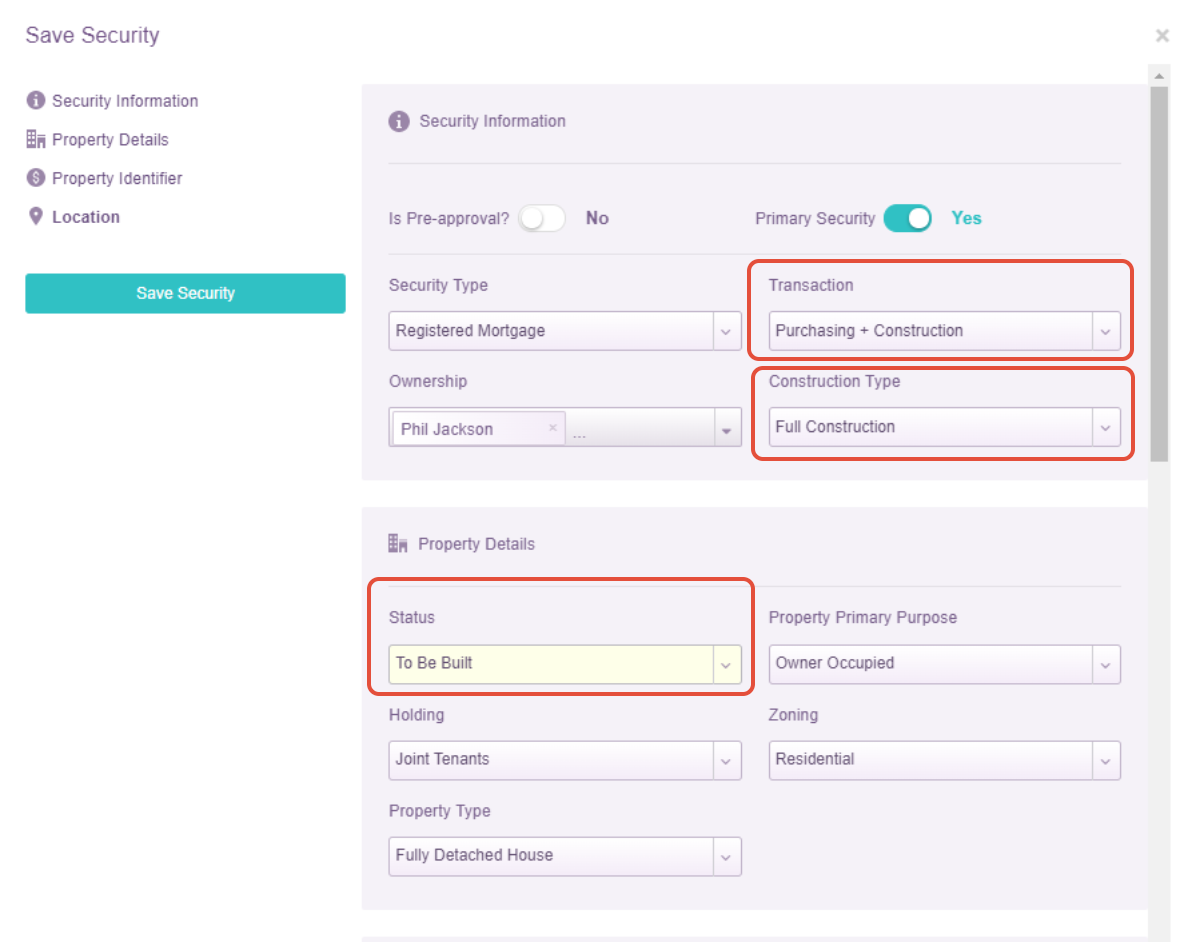
Task: Click the Security Information info icon in sidebar
Action: click(36, 101)
